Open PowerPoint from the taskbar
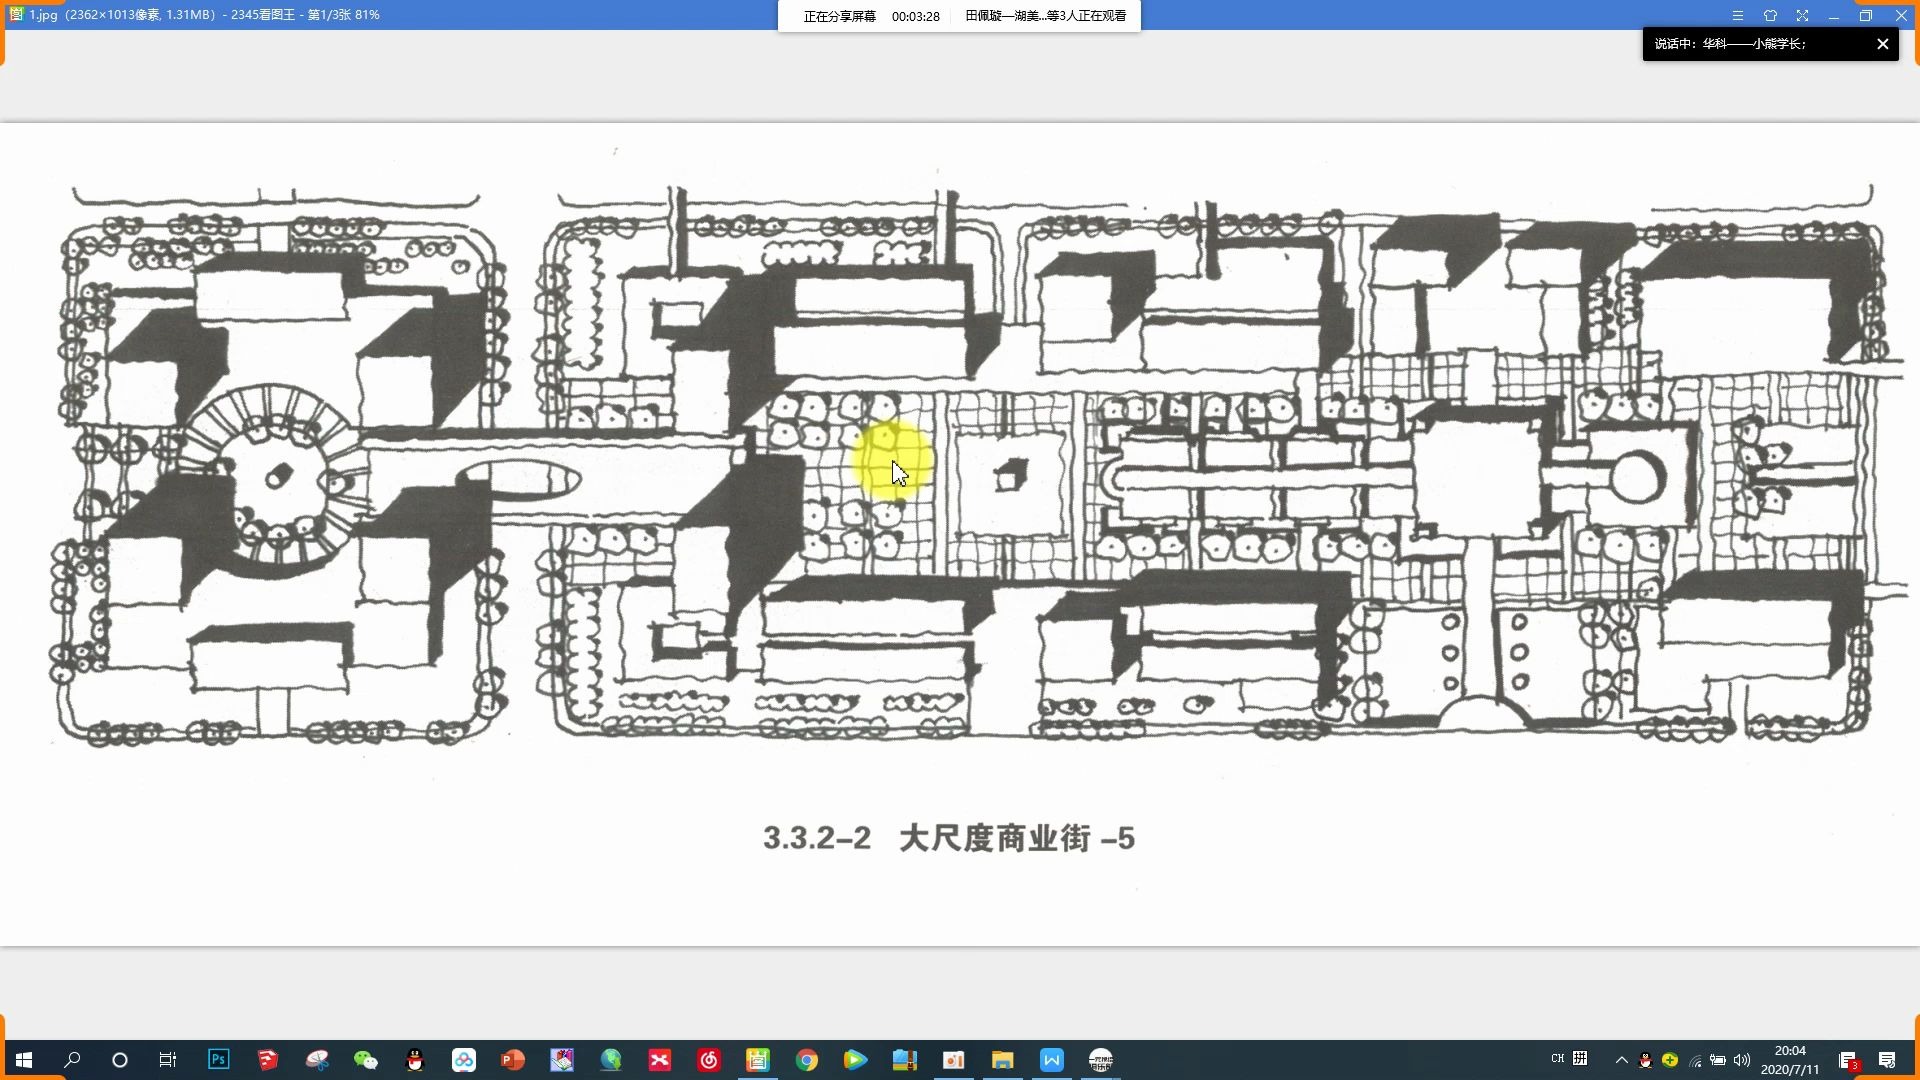Viewport: 1920px width, 1080px height. (x=509, y=1059)
